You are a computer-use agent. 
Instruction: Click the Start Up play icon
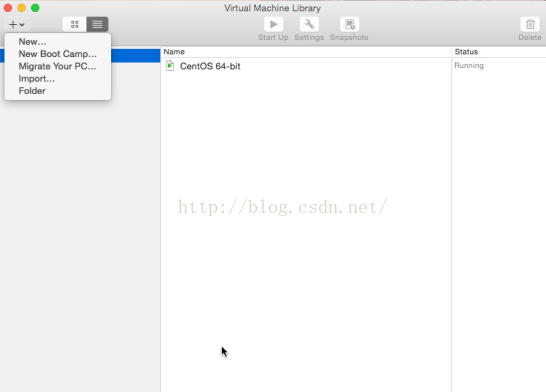(273, 24)
